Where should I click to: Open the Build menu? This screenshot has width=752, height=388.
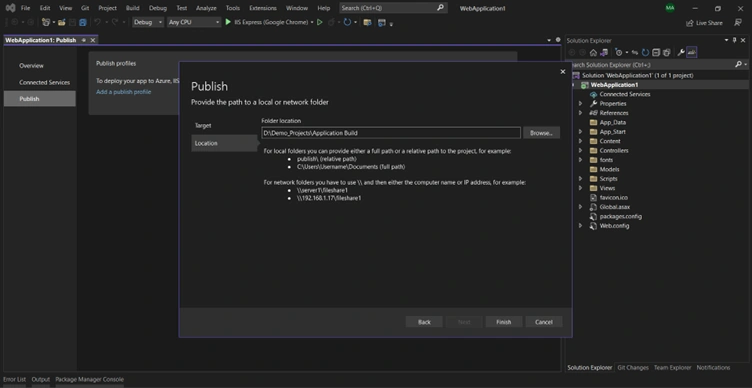(132, 8)
